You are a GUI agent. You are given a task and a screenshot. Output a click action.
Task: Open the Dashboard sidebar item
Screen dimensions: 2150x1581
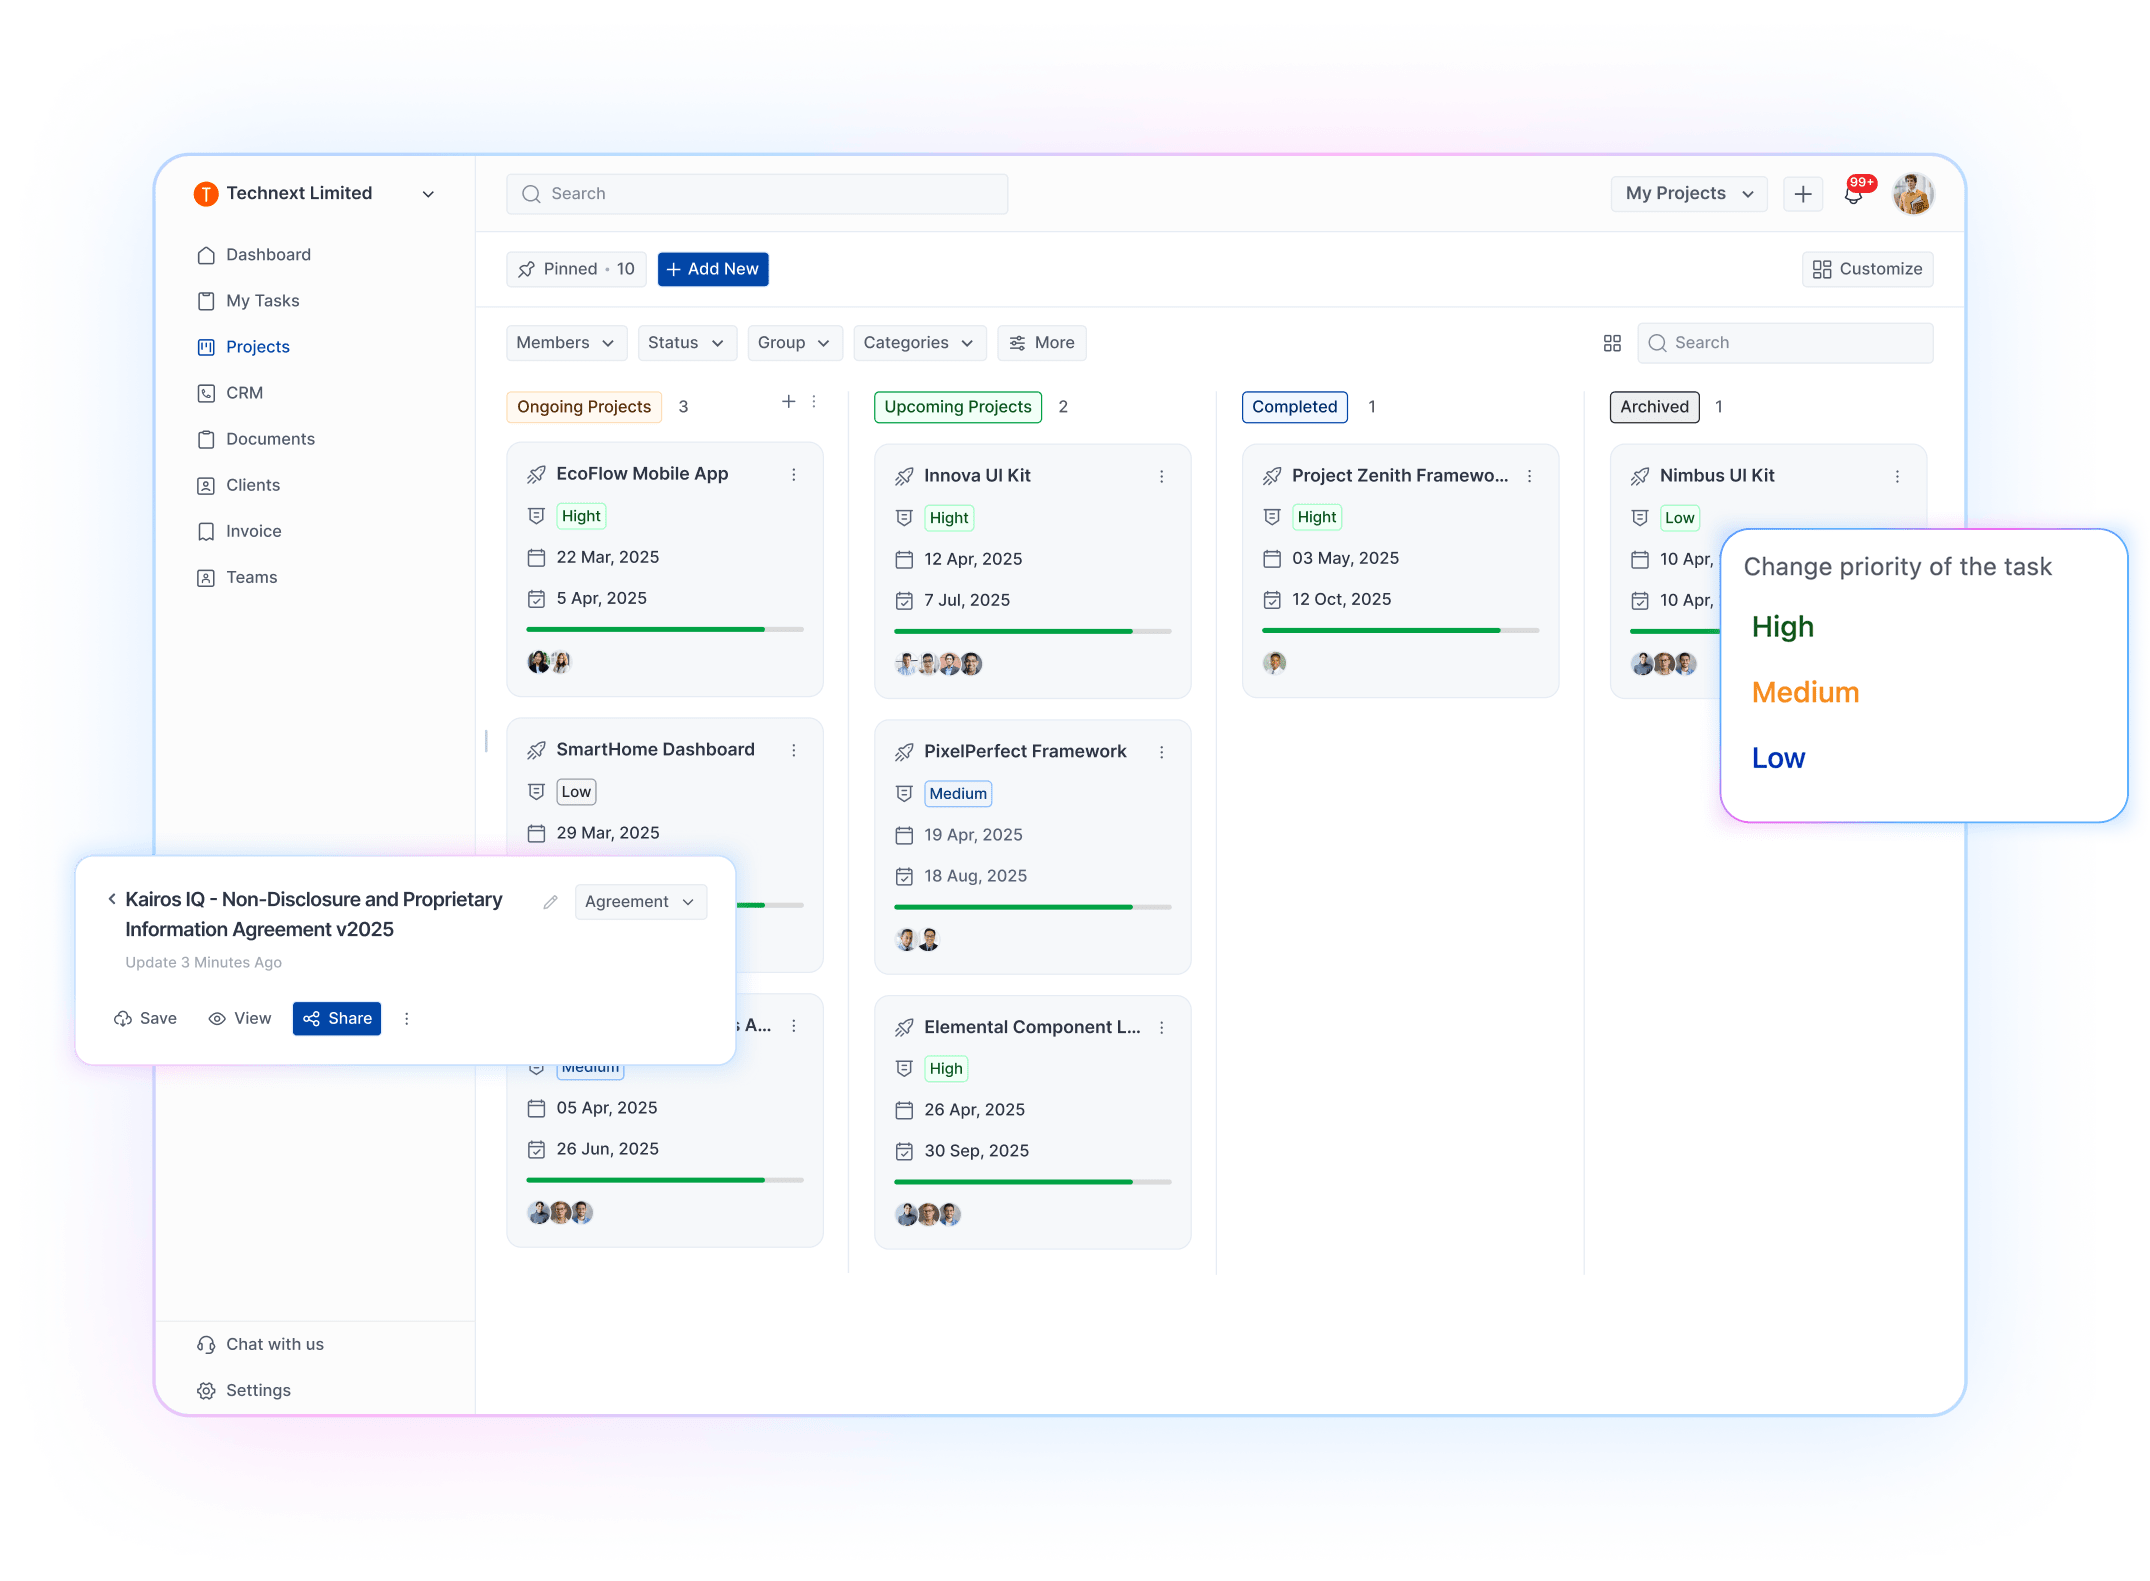coord(254,255)
